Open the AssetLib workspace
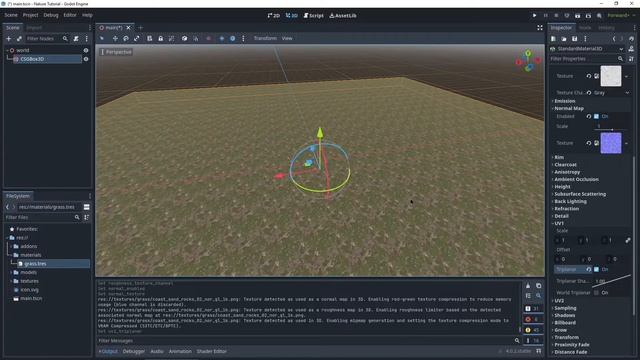 click(x=343, y=16)
